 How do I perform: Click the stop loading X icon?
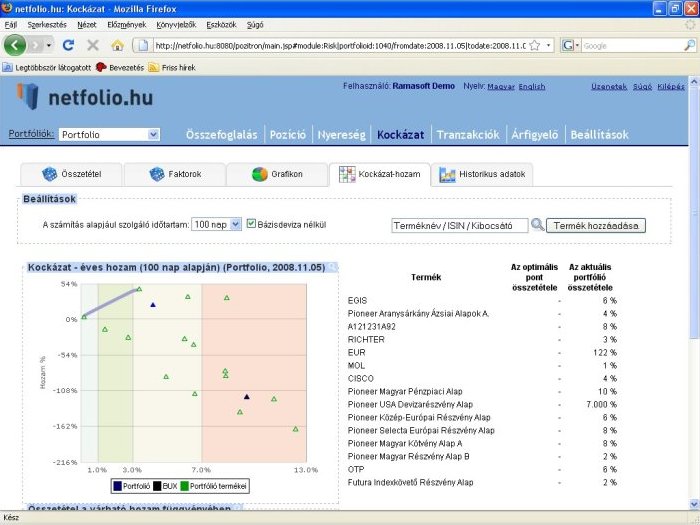click(x=93, y=45)
